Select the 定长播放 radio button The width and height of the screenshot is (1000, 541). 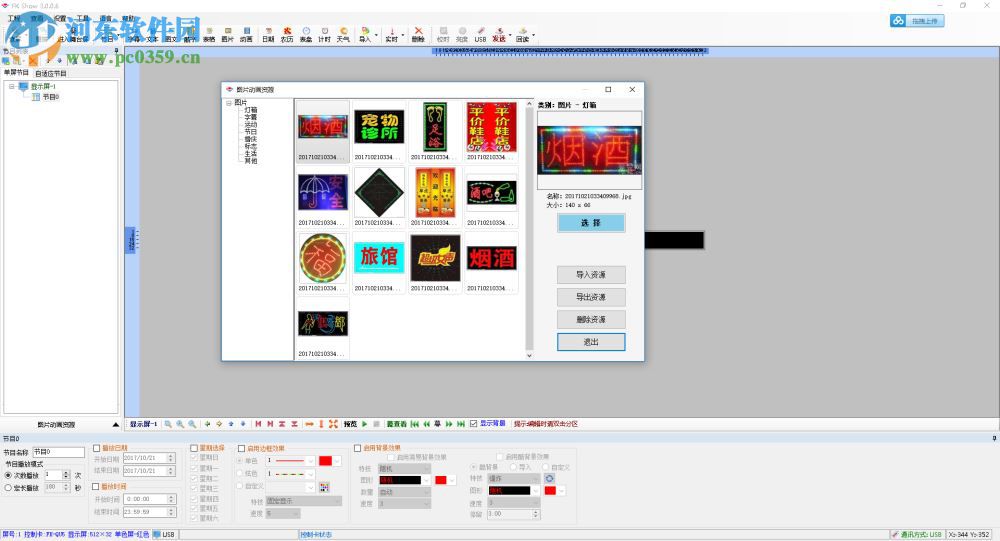click(8, 488)
